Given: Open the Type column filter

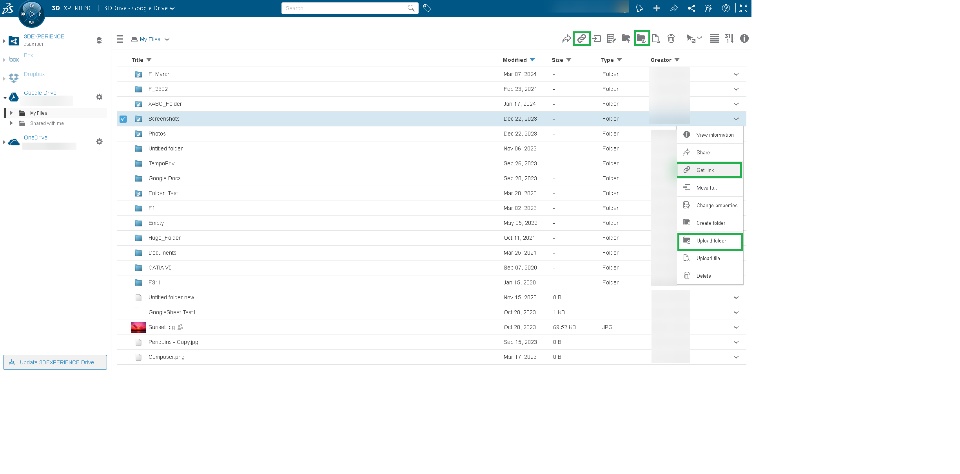Looking at the screenshot, I should point(619,60).
